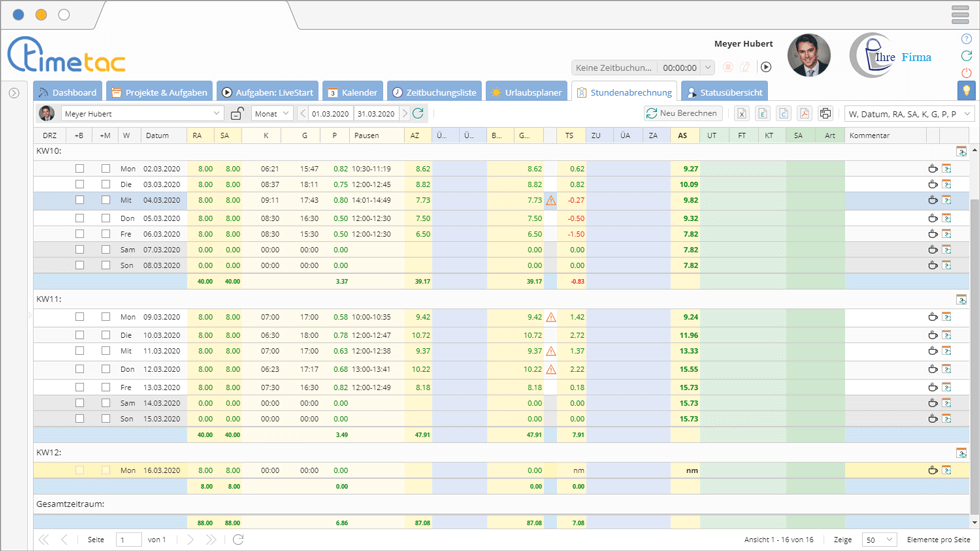The image size is (980, 551).
Task: Click the lock icon beside employee selector
Action: point(237,114)
